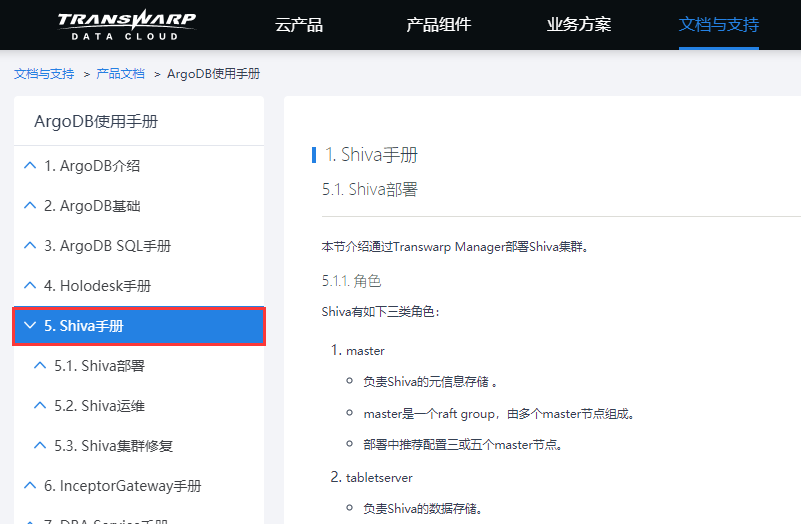Image resolution: width=801 pixels, height=524 pixels.
Task: Toggle chevron beside 5.1. Shiva部署
Action: coord(40,366)
